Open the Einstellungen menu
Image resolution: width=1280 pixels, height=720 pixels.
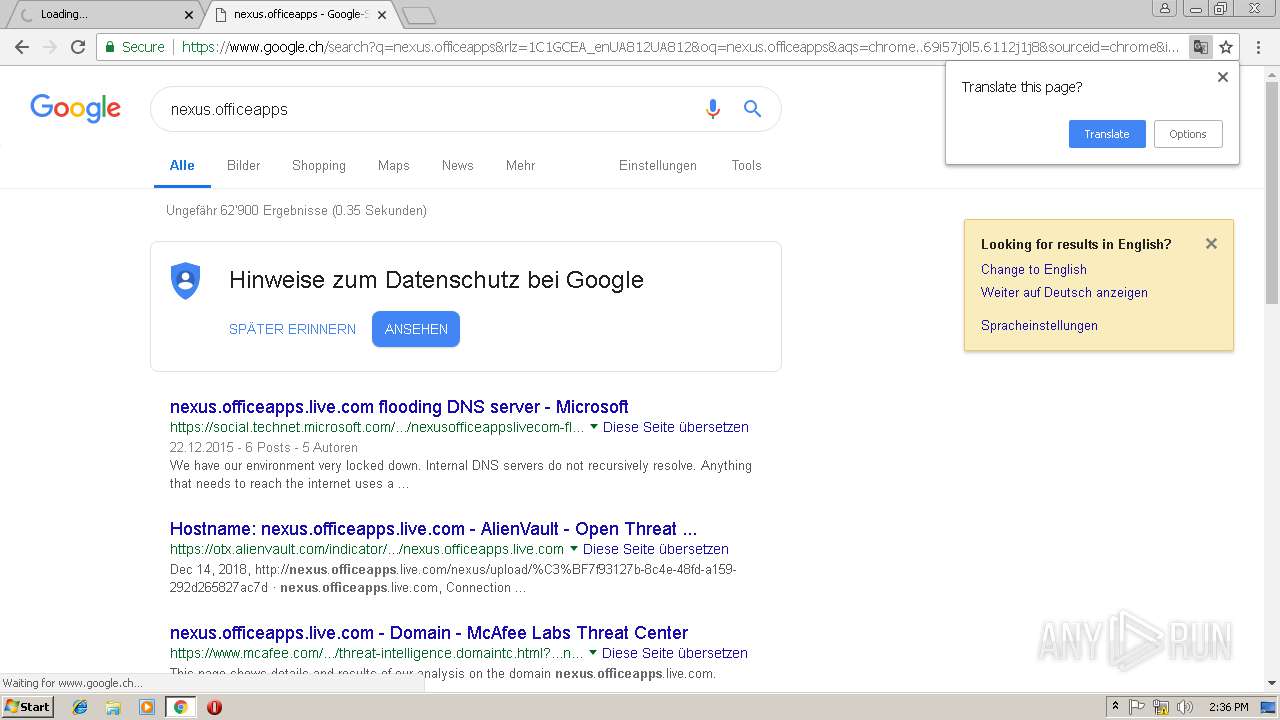pos(658,166)
